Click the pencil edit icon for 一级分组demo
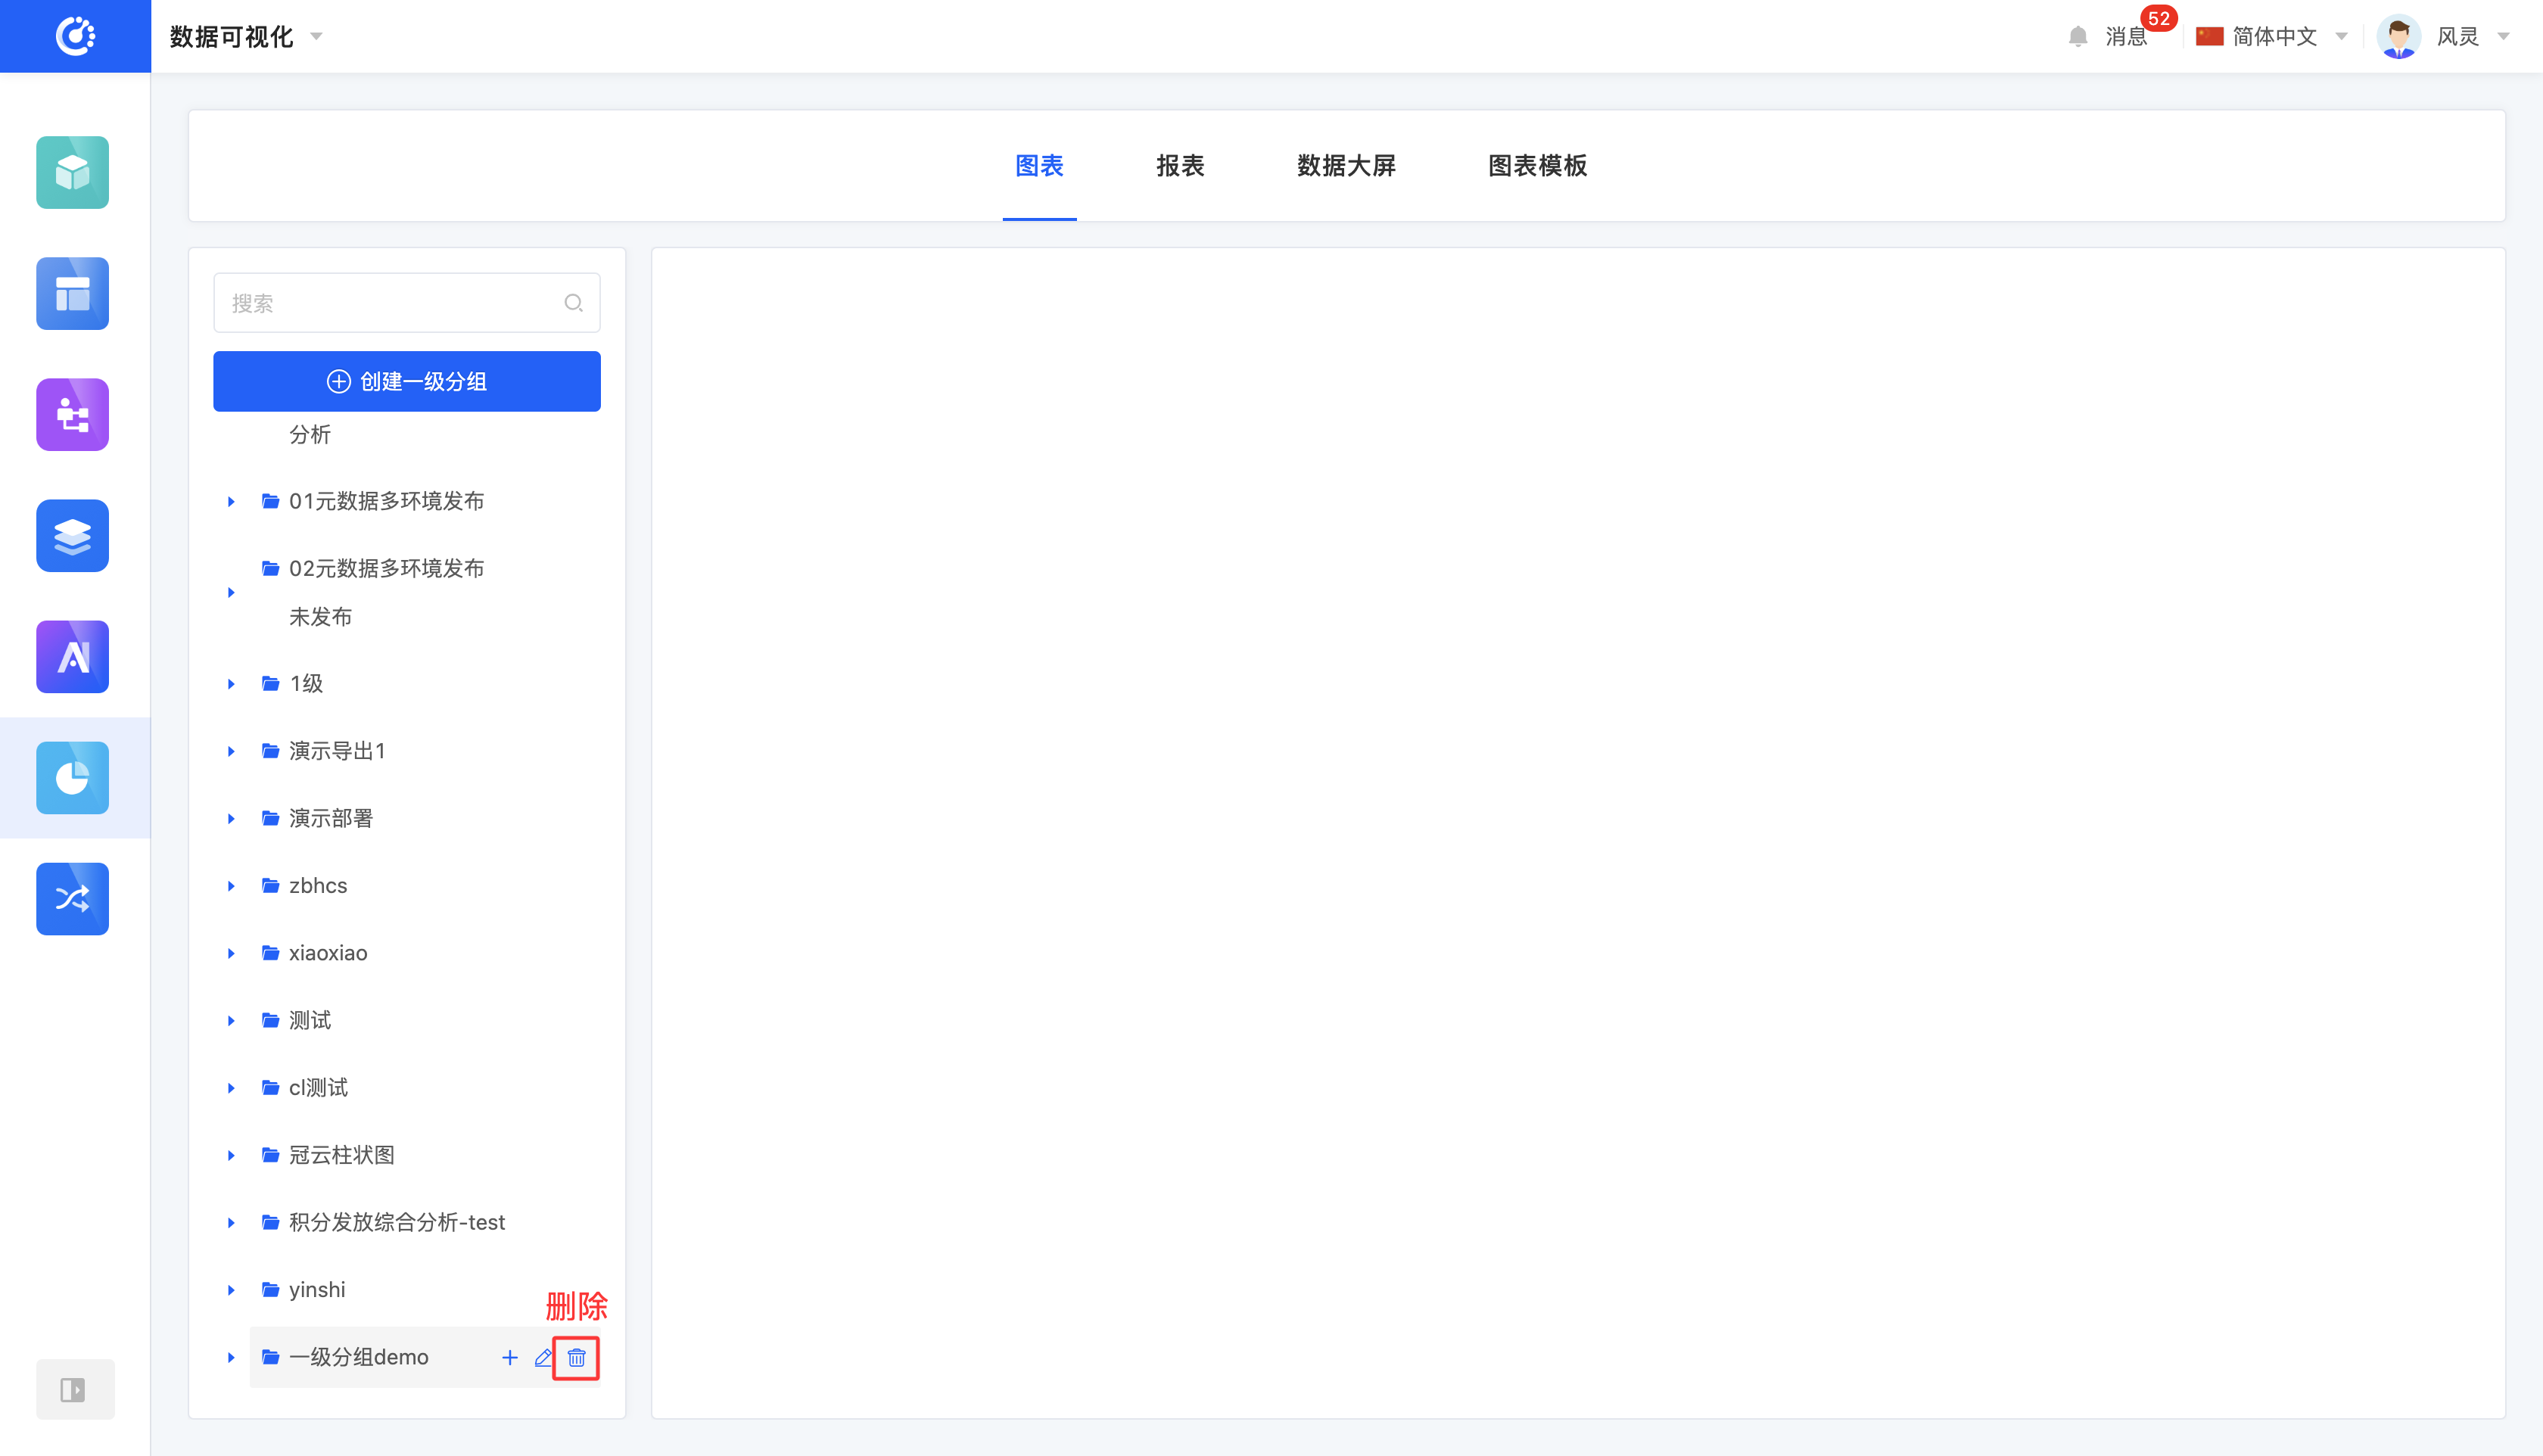This screenshot has height=1456, width=2543. pos(543,1357)
